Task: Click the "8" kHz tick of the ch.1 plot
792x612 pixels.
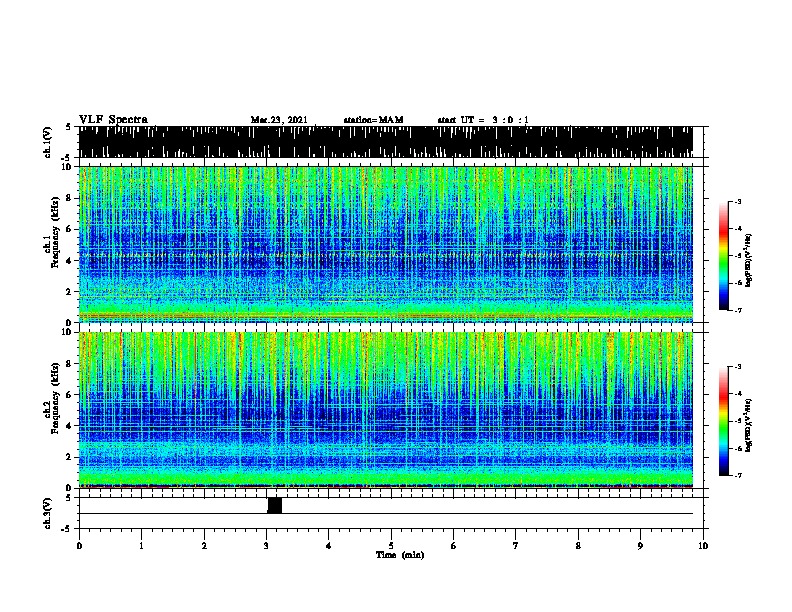Action: pyautogui.click(x=68, y=198)
